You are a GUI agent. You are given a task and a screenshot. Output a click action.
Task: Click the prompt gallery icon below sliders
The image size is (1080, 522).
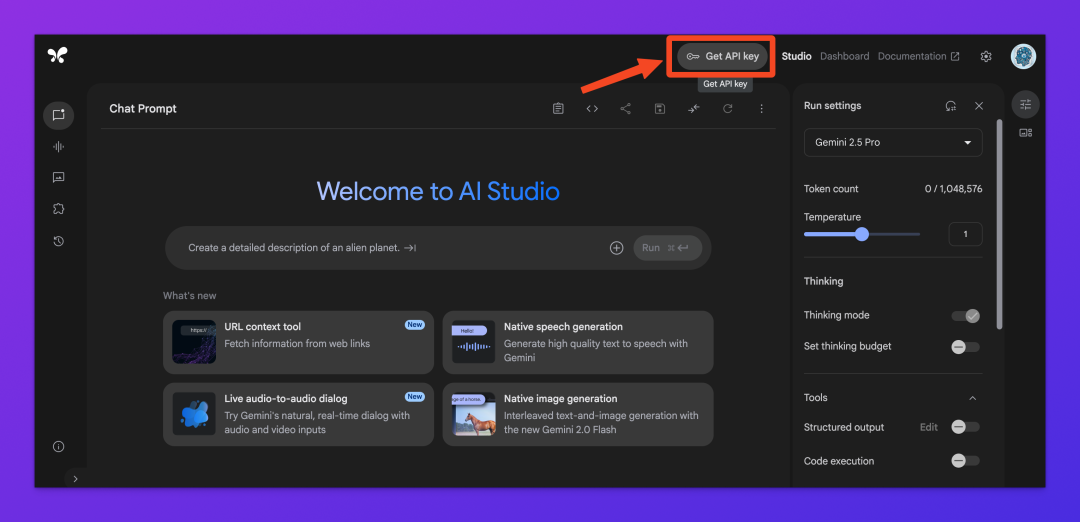click(1026, 133)
